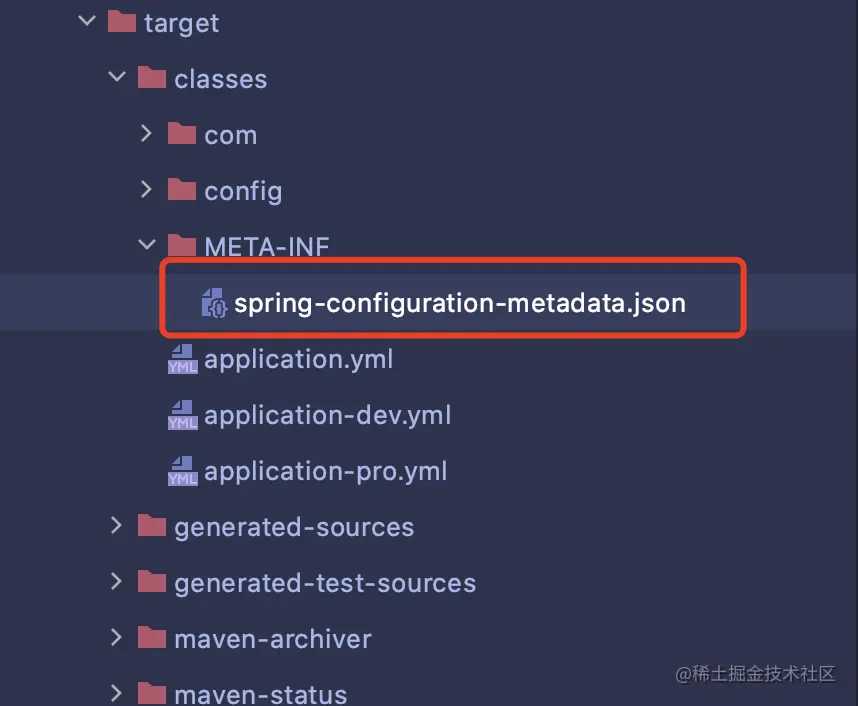
Task: Expand the com folder chevron
Action: pyautogui.click(x=146, y=133)
